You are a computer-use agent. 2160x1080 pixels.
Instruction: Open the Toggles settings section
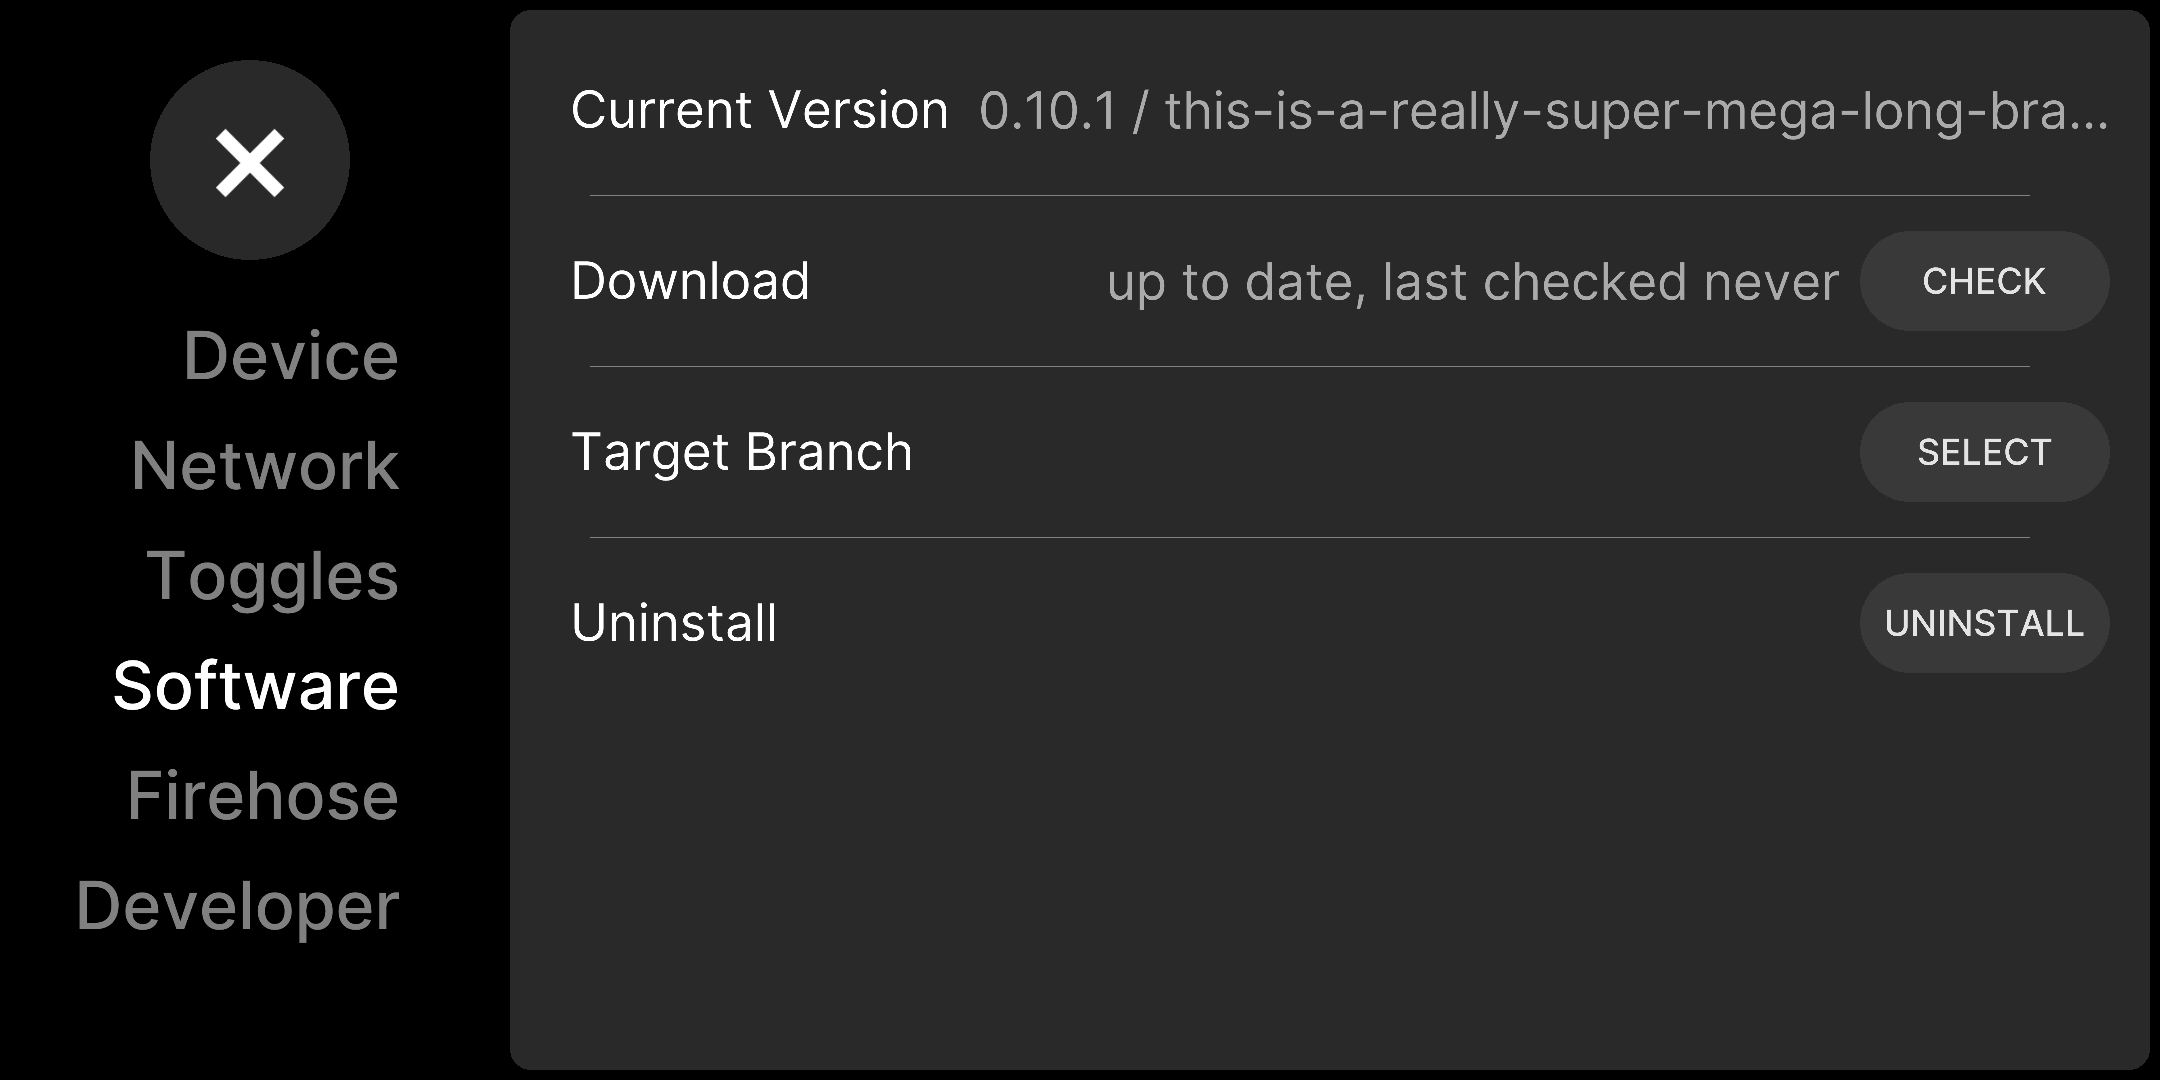pos(273,577)
